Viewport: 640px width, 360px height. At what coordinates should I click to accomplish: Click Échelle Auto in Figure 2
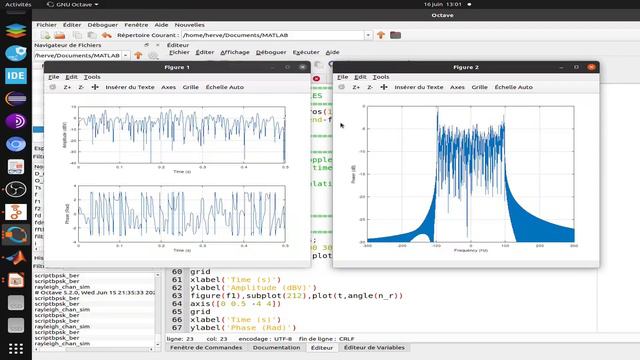coord(513,87)
